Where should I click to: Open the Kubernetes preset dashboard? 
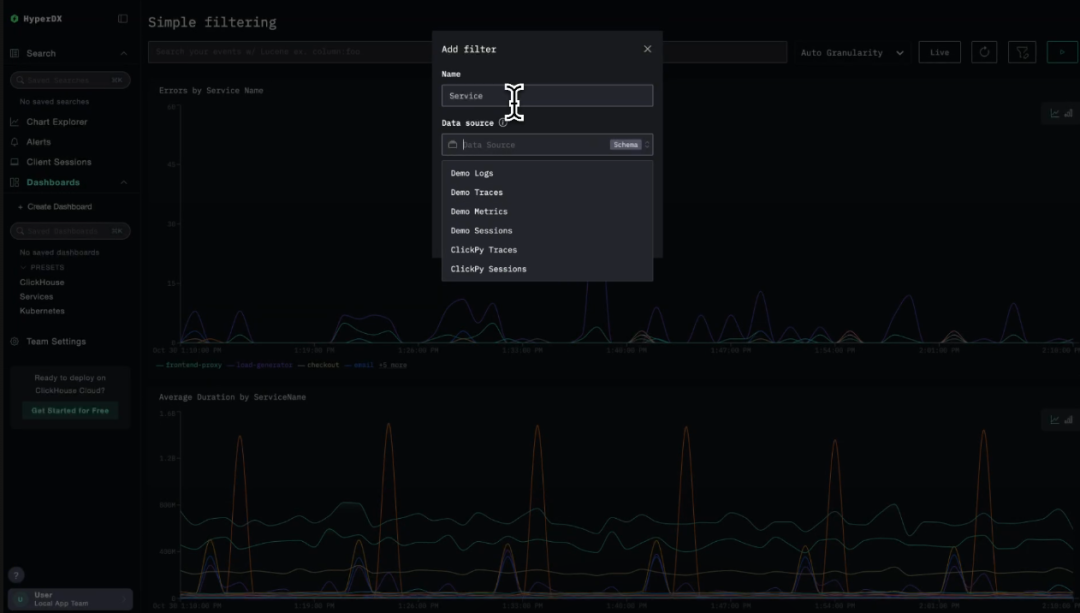(42, 311)
